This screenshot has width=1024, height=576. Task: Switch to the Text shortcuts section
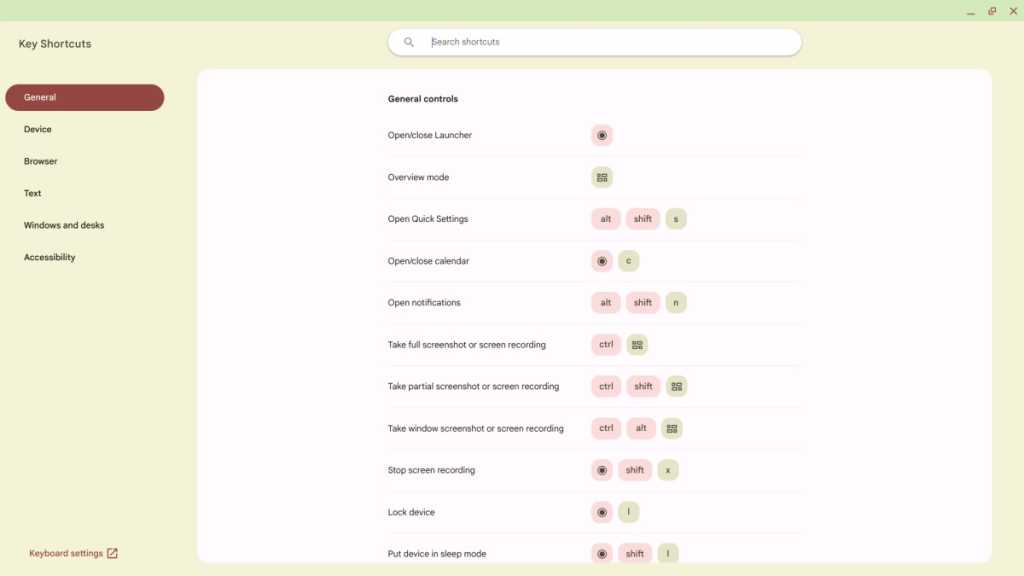click(x=32, y=193)
